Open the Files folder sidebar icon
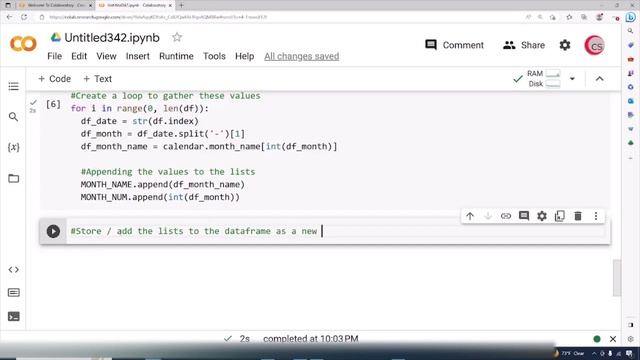Image resolution: width=640 pixels, height=360 pixels. coord(13,178)
